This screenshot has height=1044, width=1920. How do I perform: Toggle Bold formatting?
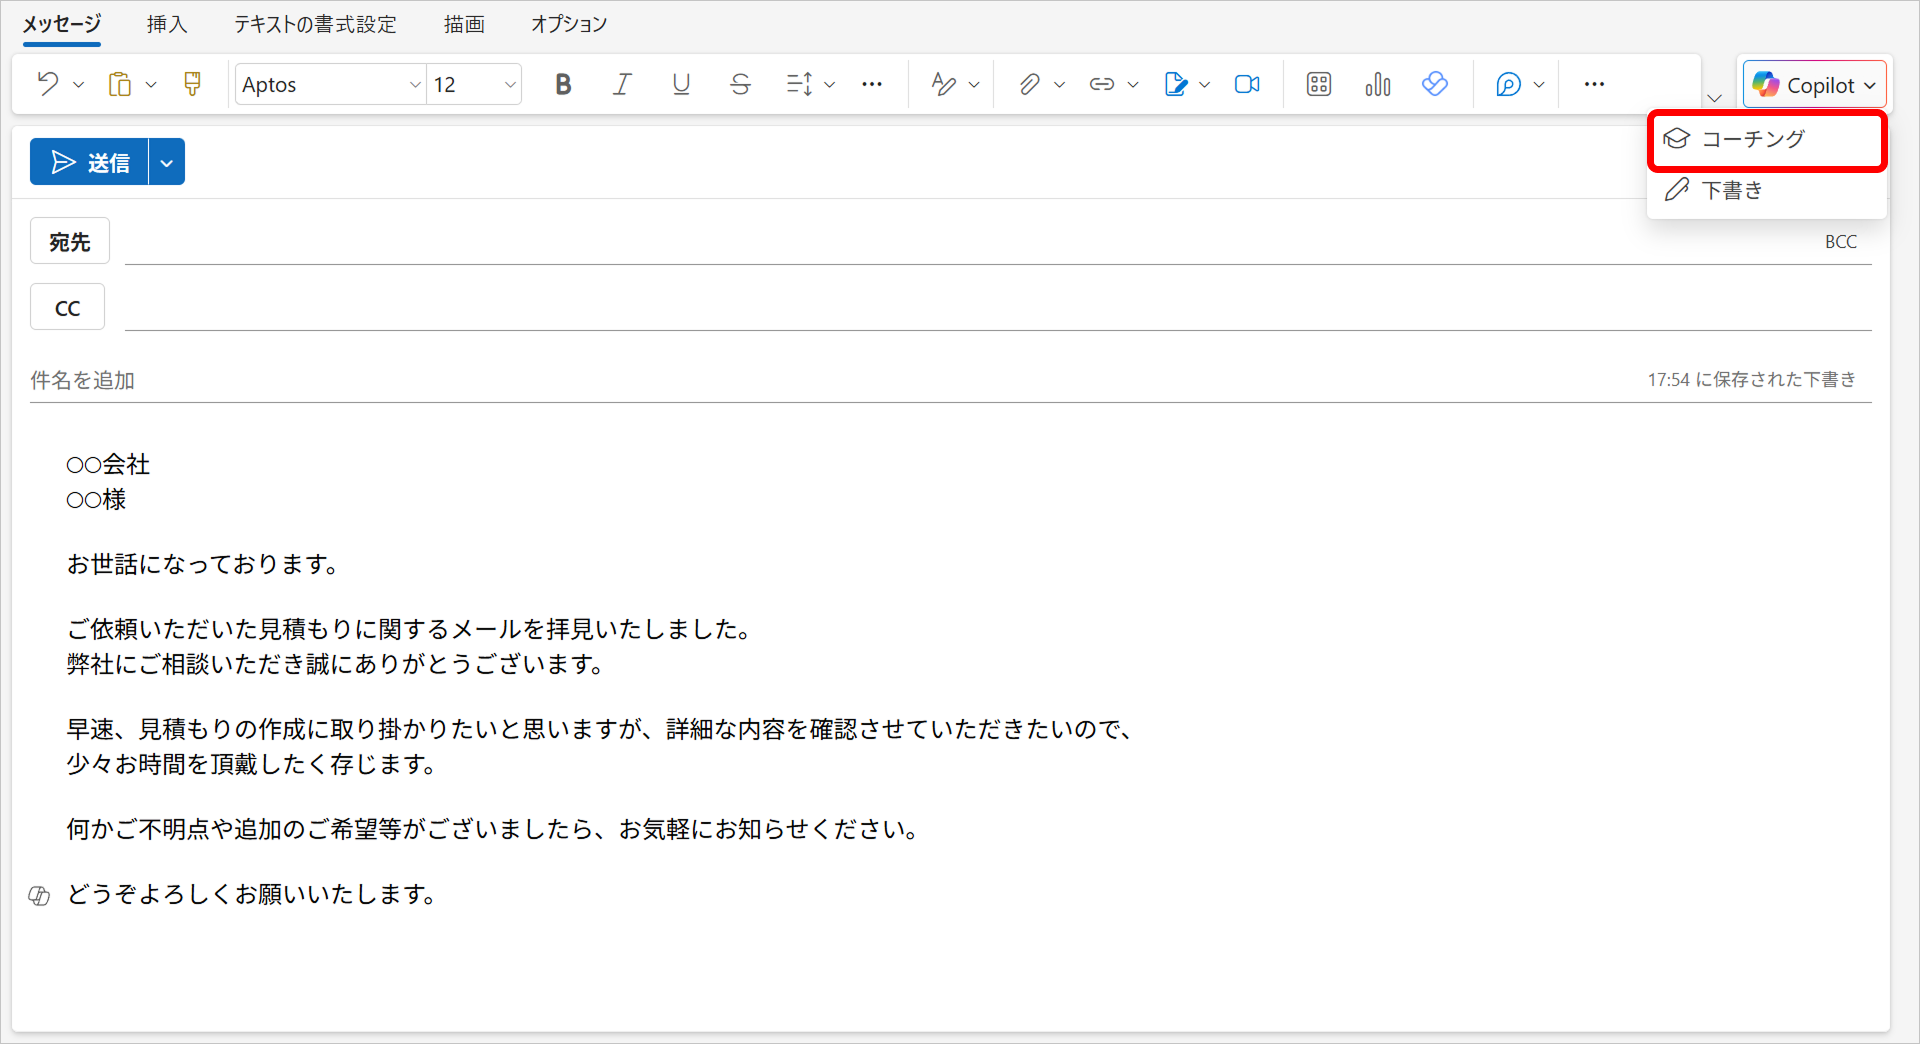click(x=563, y=84)
